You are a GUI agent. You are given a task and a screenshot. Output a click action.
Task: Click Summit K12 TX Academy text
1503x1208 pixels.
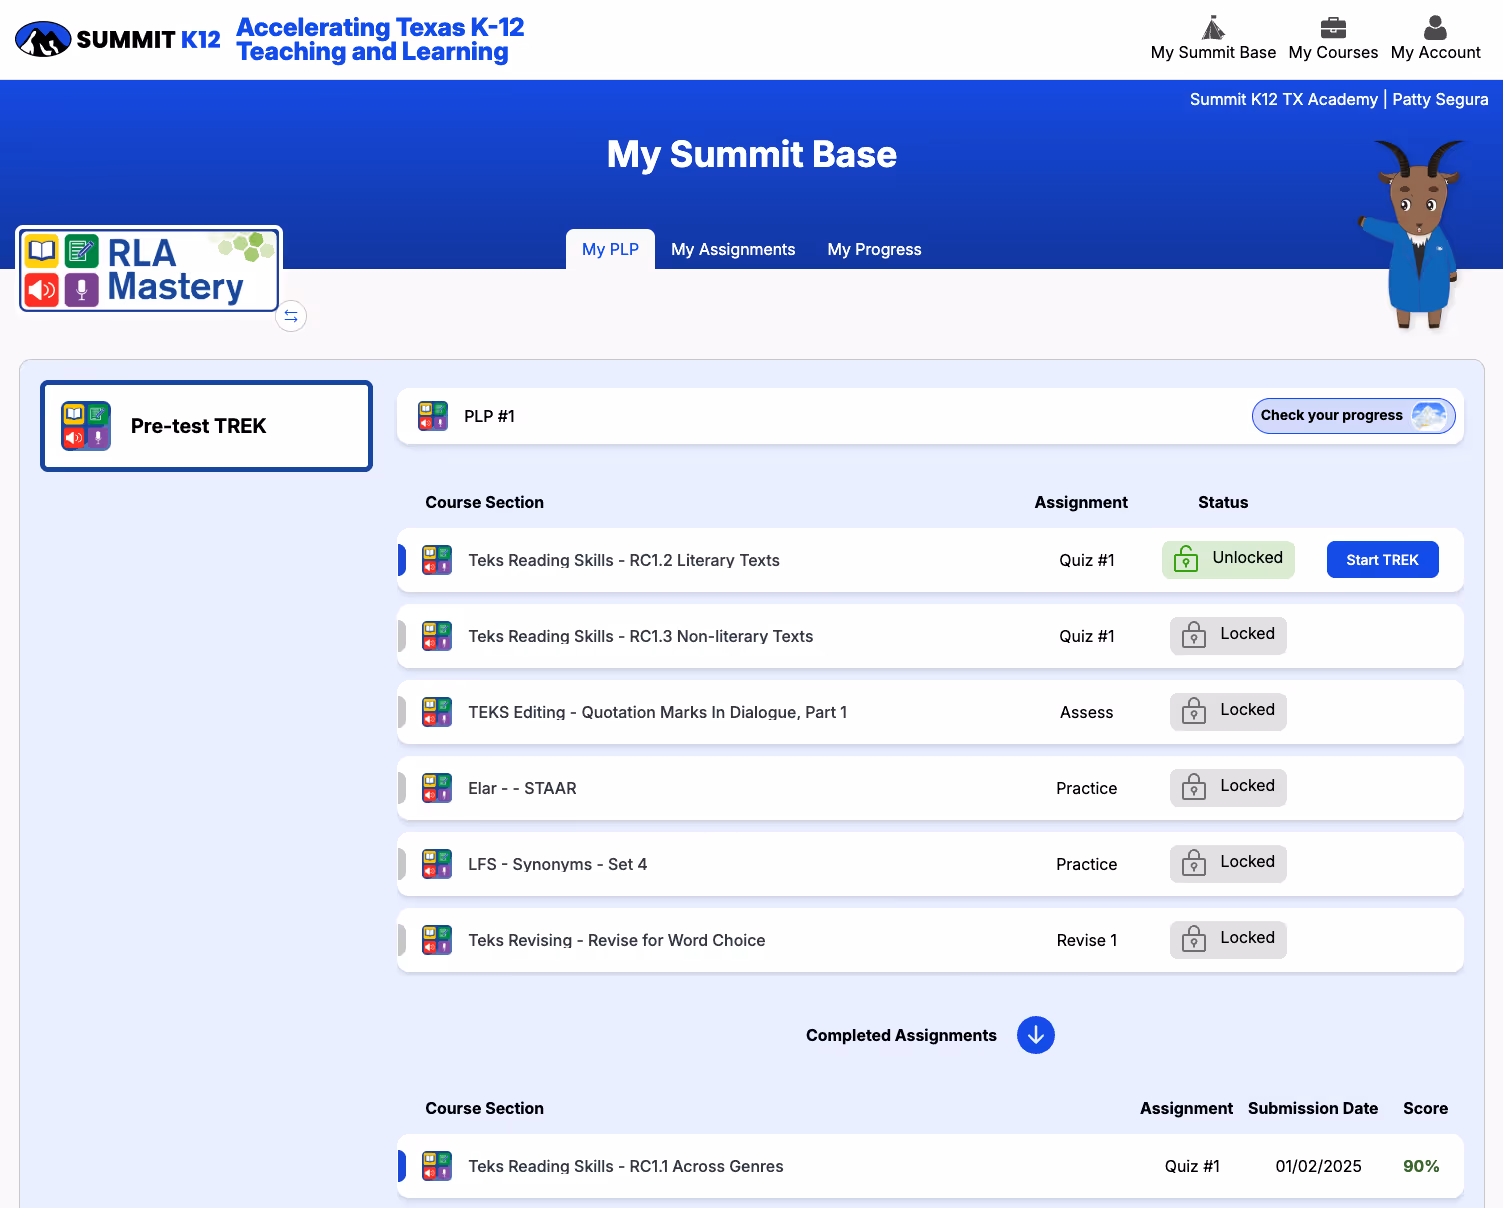[1283, 99]
